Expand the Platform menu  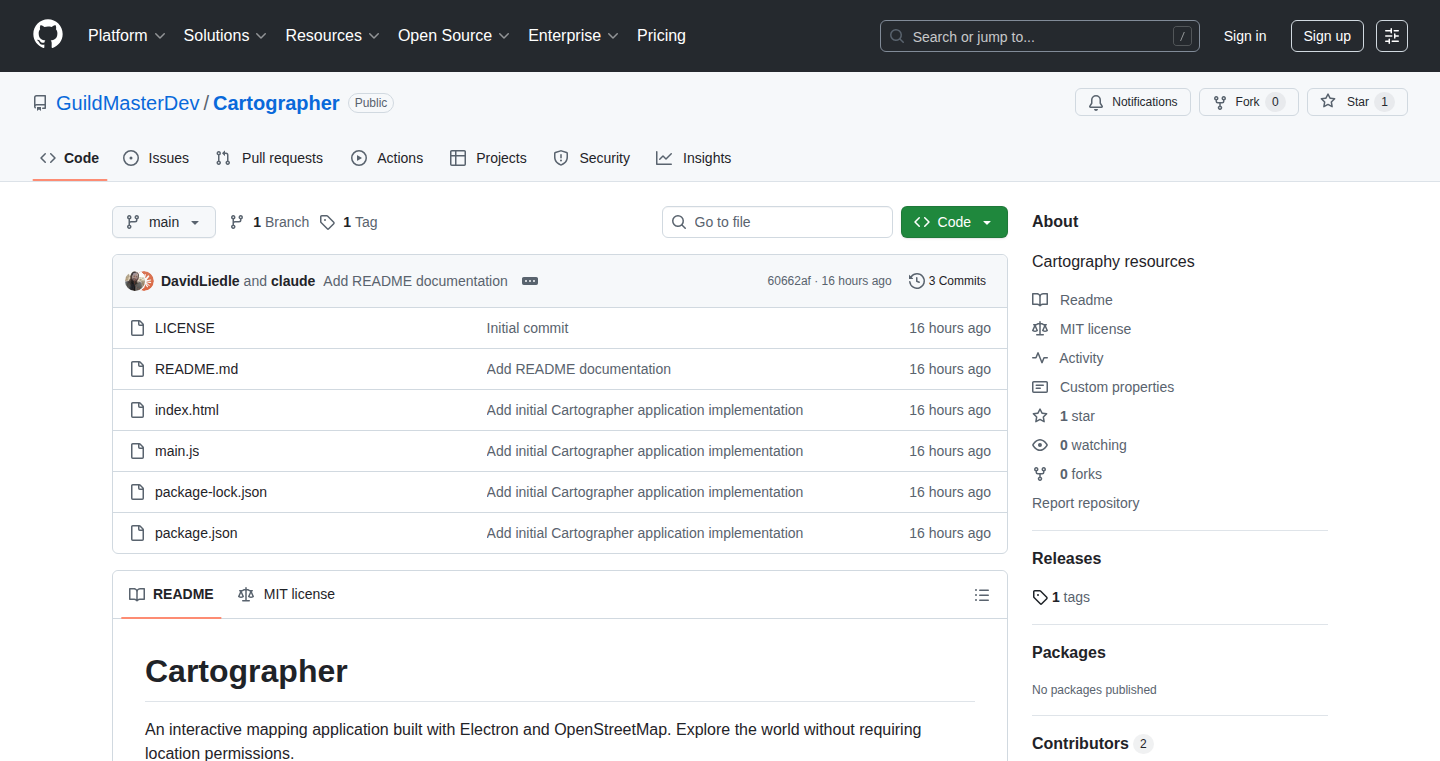tap(126, 36)
